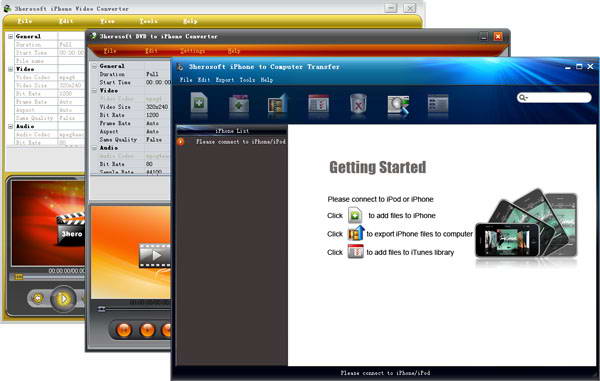The image size is (600, 381).
Task: Click the add files to iPhone toolbar icon
Action: pos(199,103)
